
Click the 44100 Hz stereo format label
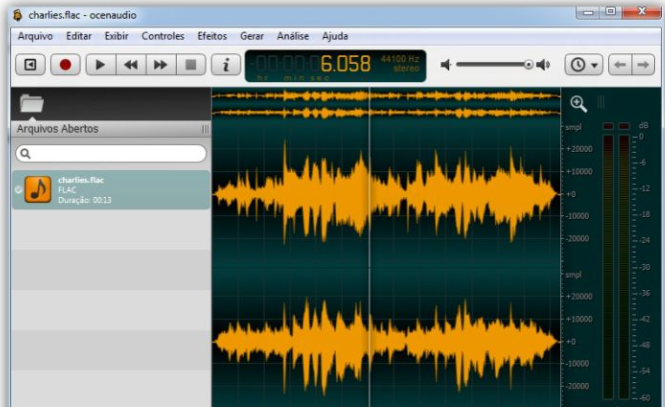click(400, 64)
